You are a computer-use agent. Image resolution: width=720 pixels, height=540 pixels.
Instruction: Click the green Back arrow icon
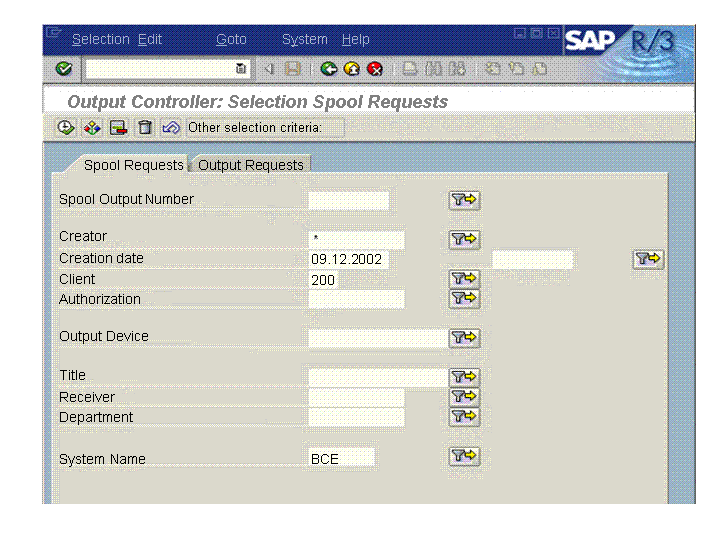tap(328, 69)
